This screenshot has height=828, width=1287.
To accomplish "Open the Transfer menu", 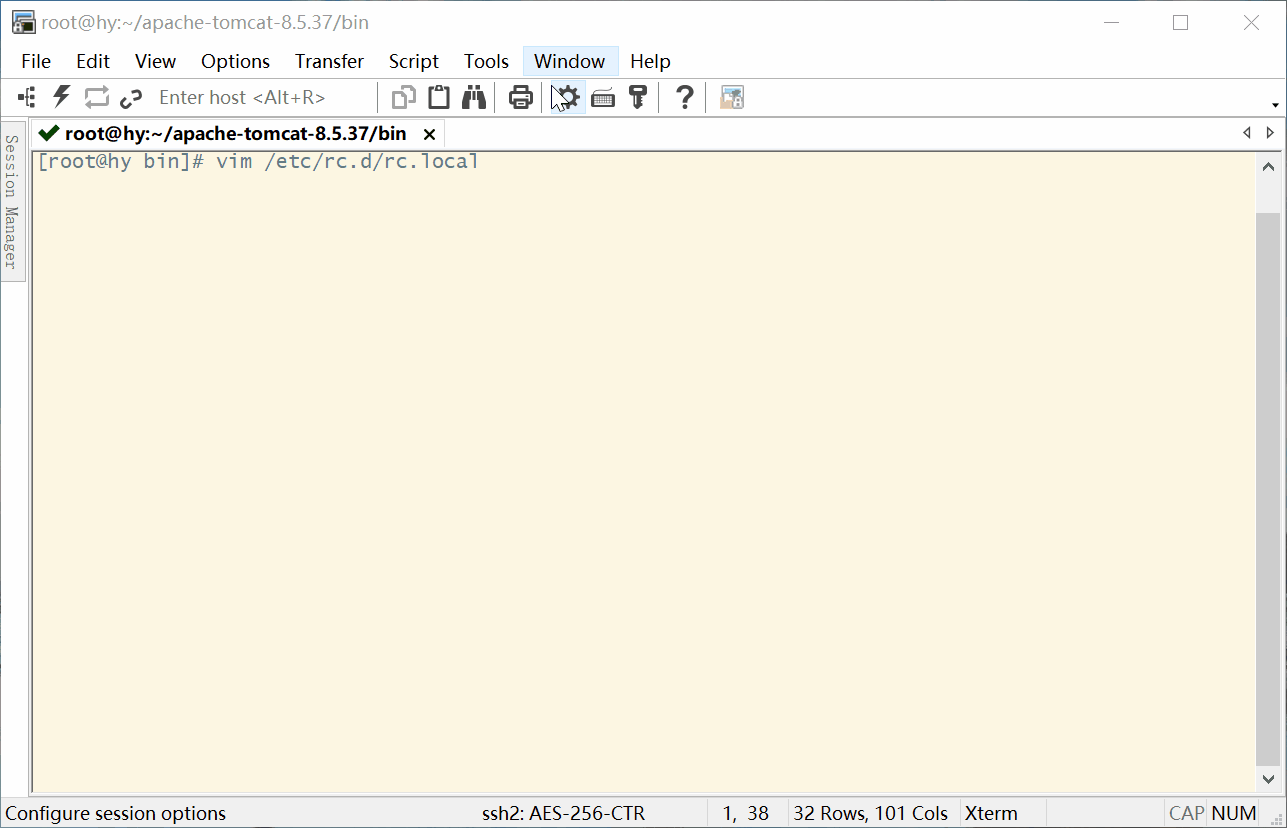I will click(x=329, y=61).
